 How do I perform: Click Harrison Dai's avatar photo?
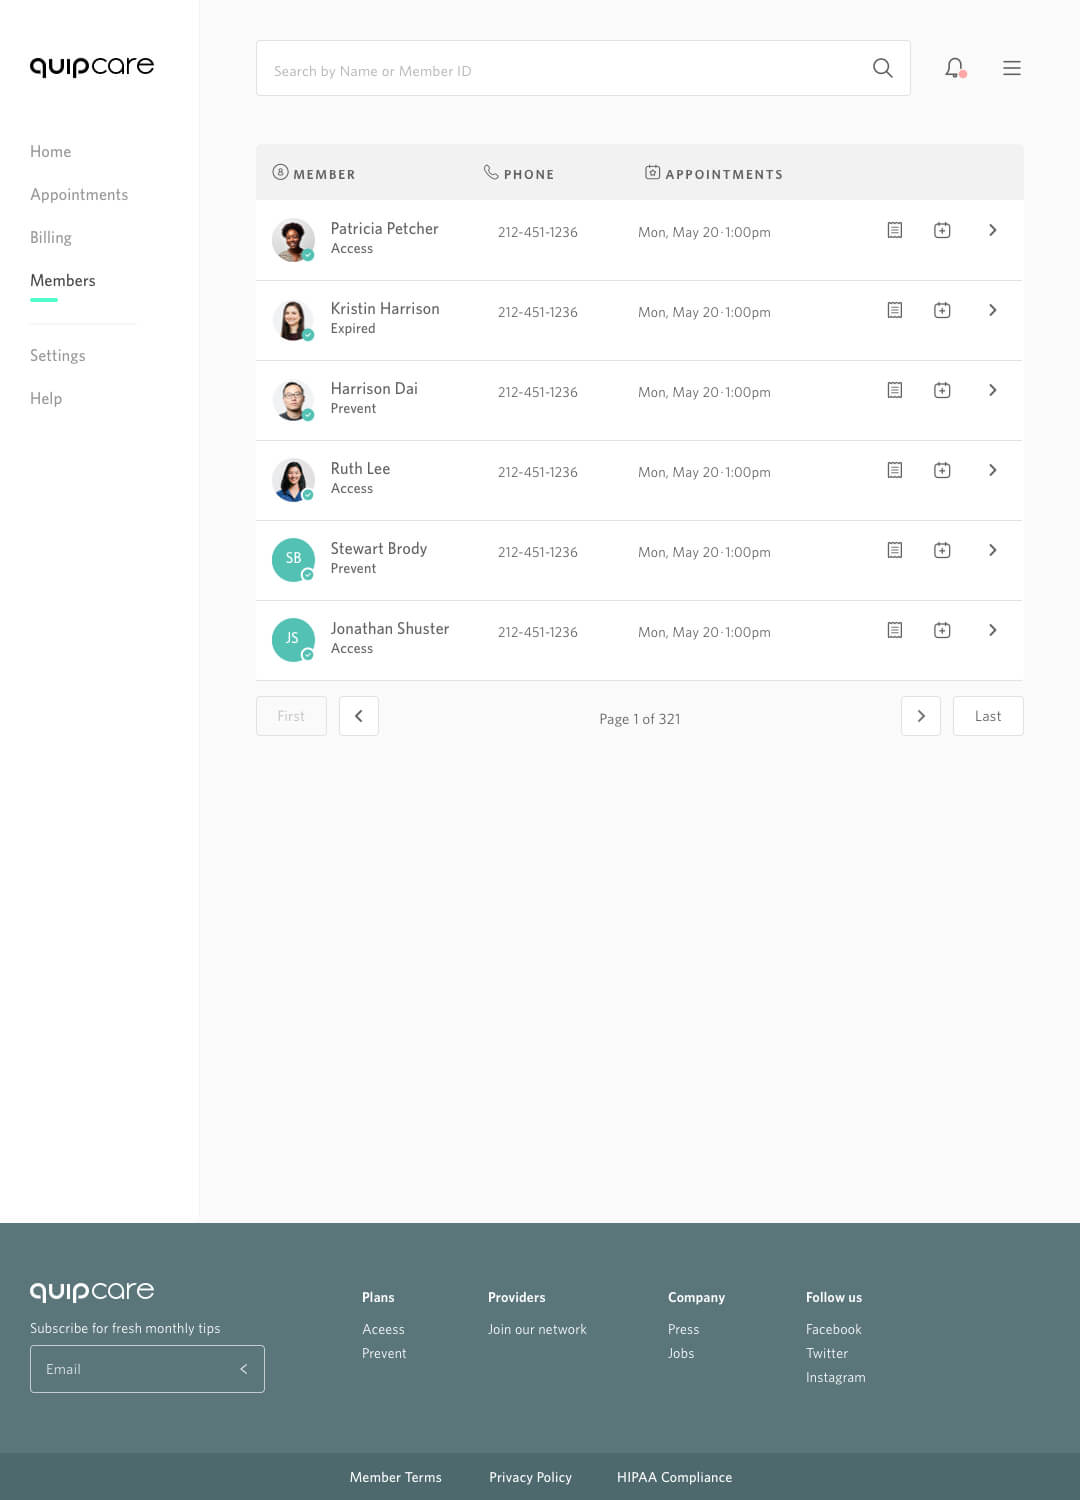(293, 400)
